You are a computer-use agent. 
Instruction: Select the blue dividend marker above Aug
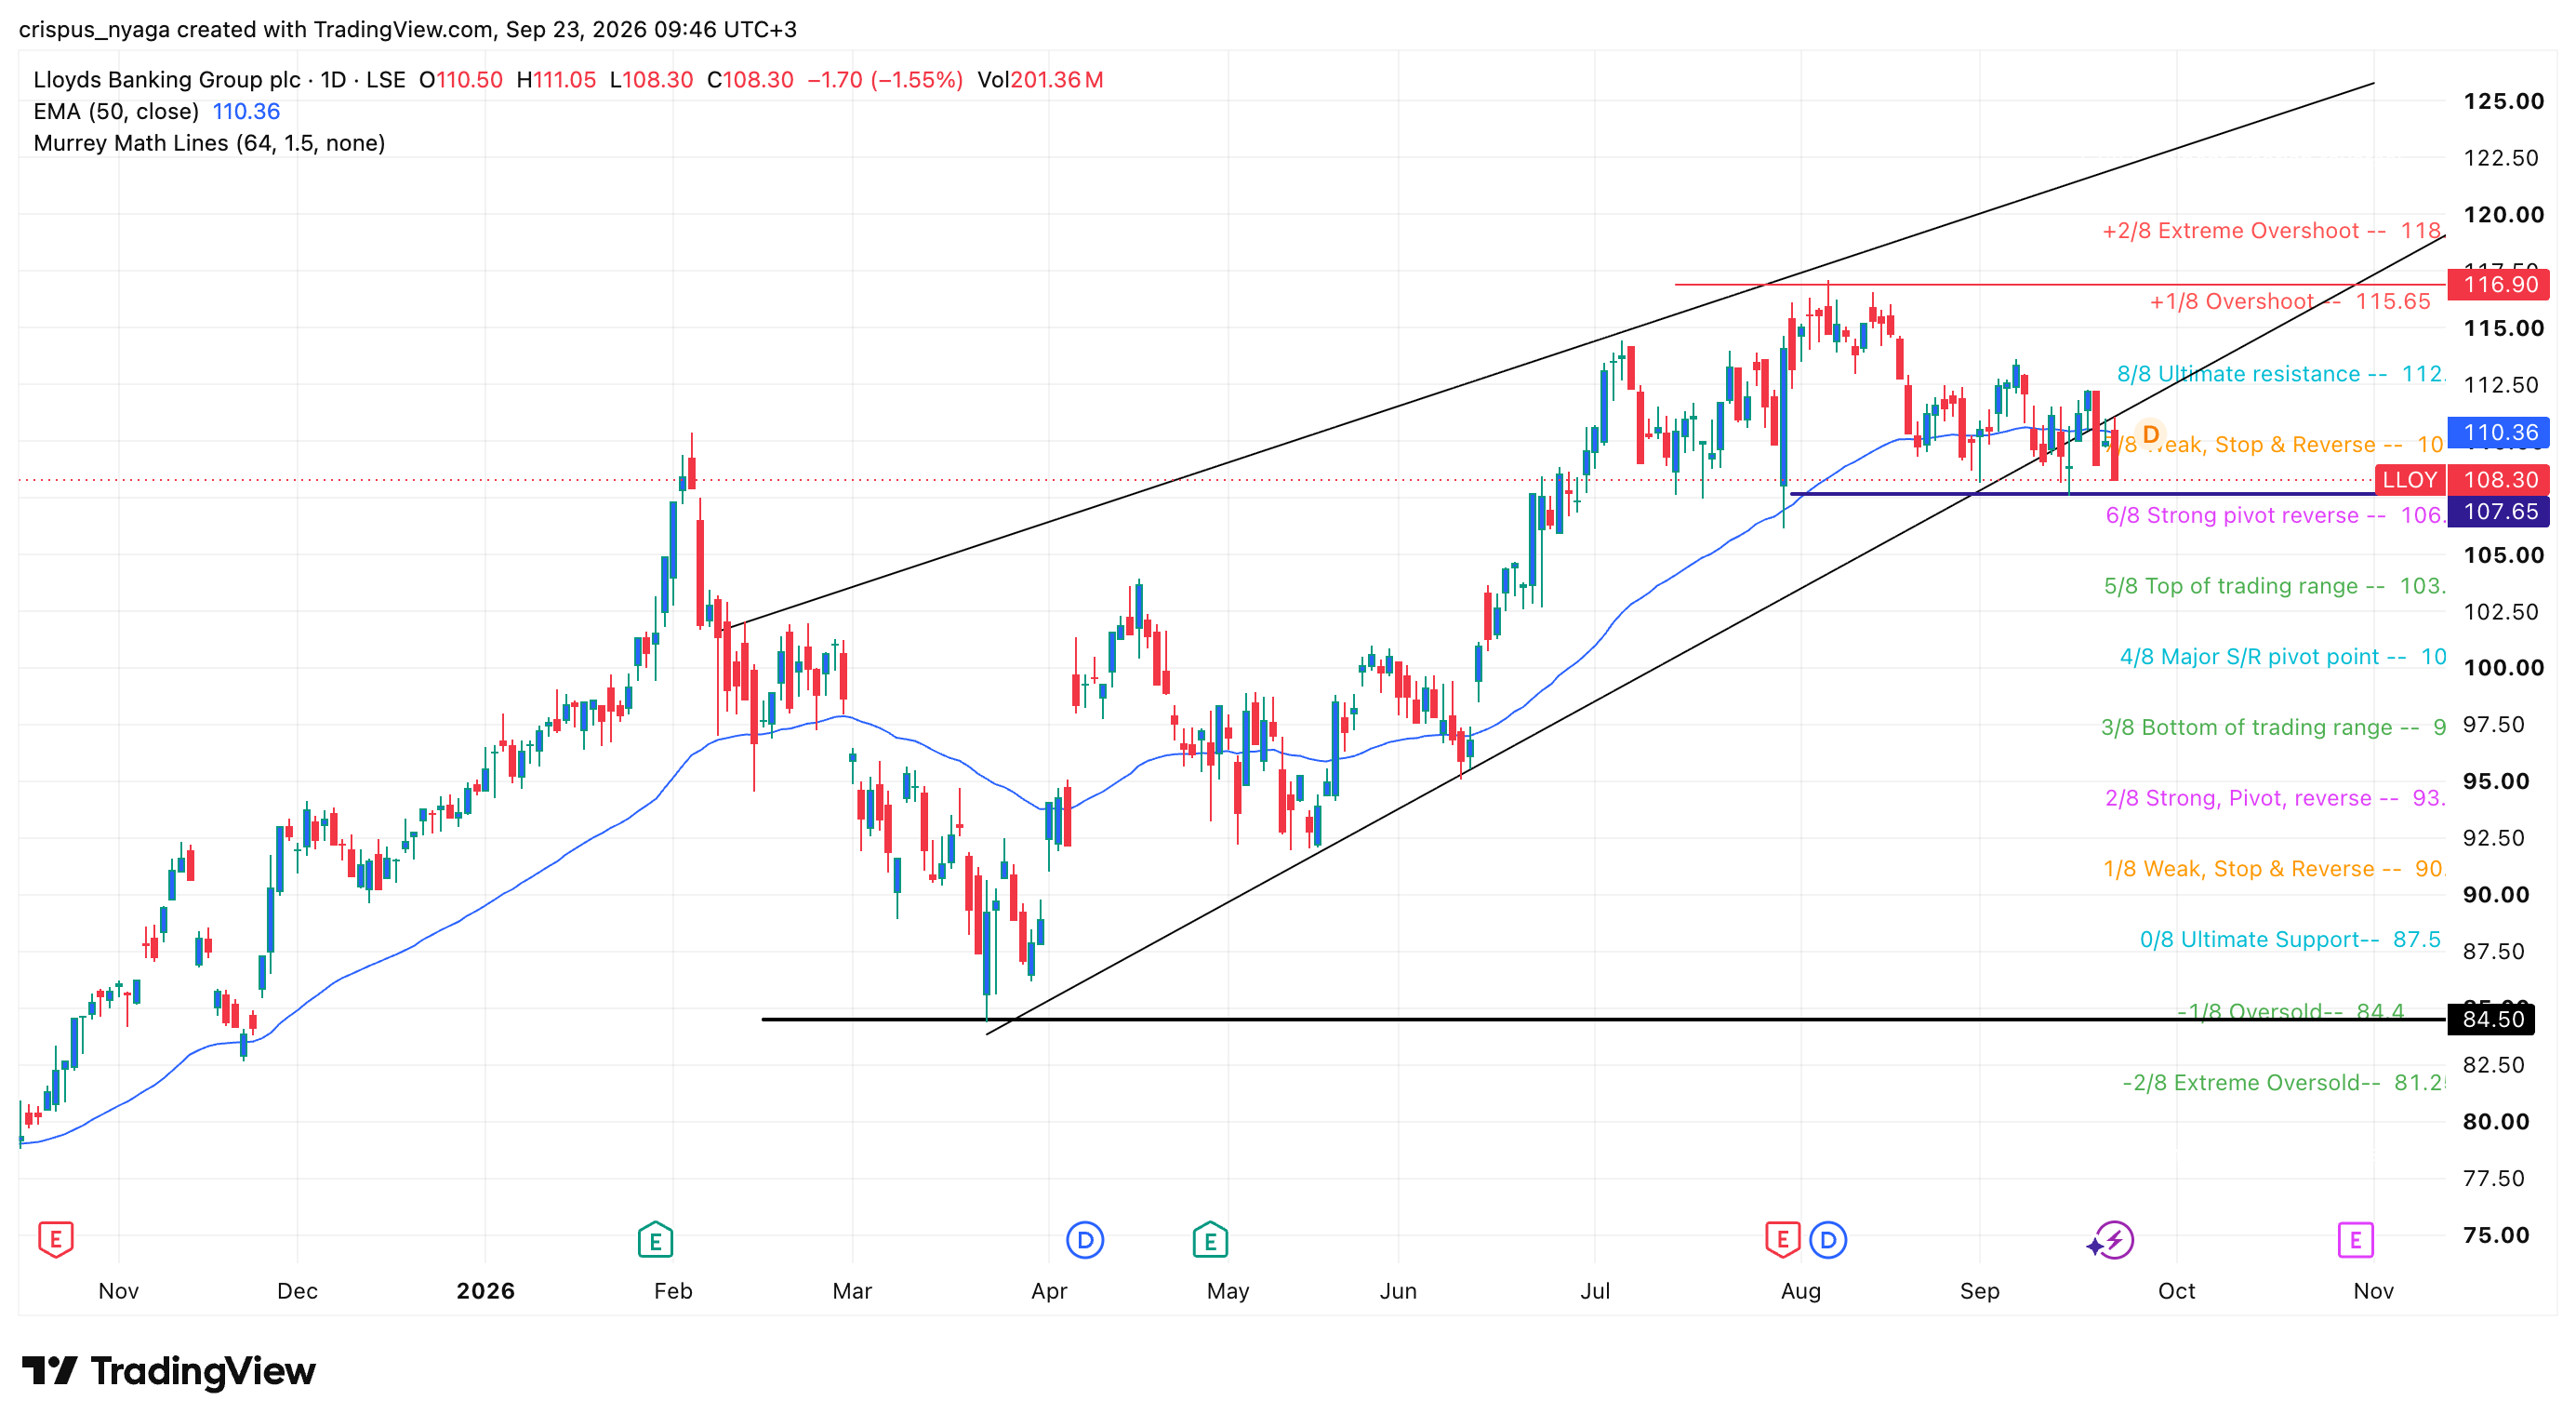pyautogui.click(x=1828, y=1240)
